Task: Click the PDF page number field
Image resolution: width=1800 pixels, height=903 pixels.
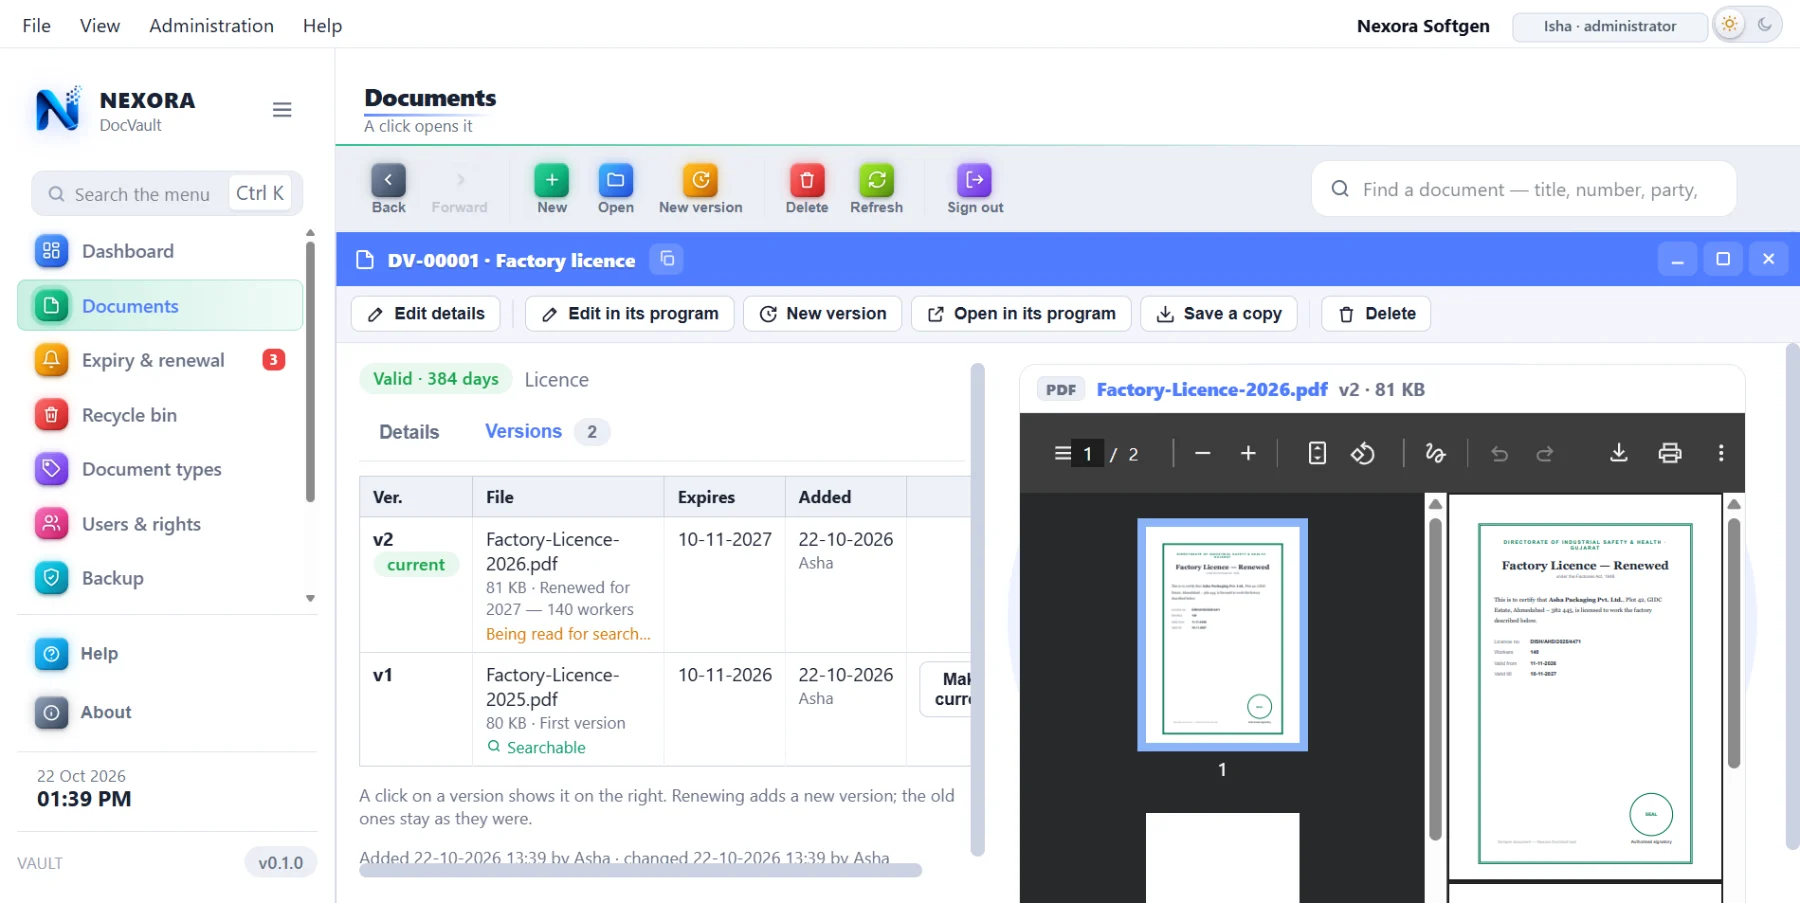Action: point(1088,454)
